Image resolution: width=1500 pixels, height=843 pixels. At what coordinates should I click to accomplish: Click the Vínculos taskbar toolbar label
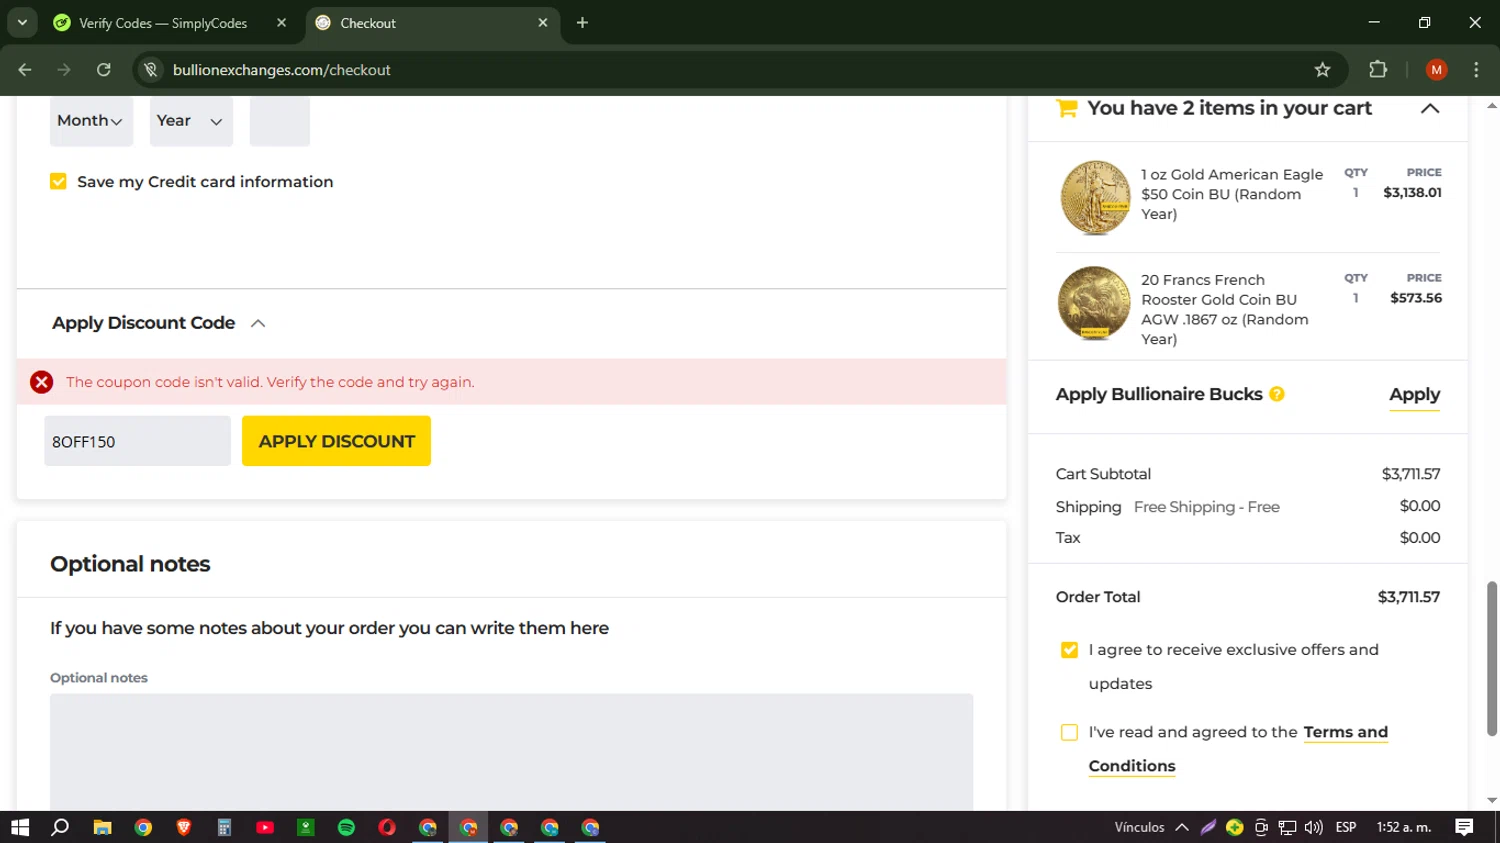(x=1139, y=827)
